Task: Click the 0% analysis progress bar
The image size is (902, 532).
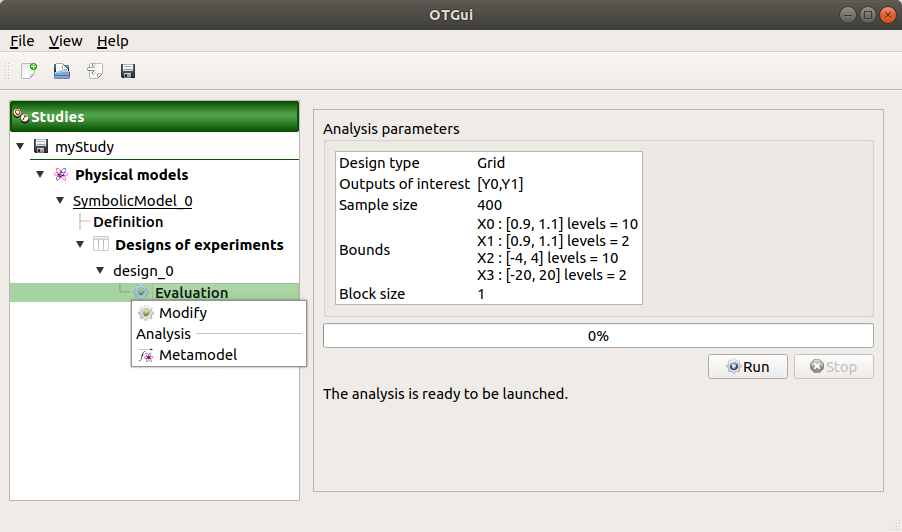Action: pyautogui.click(x=597, y=336)
